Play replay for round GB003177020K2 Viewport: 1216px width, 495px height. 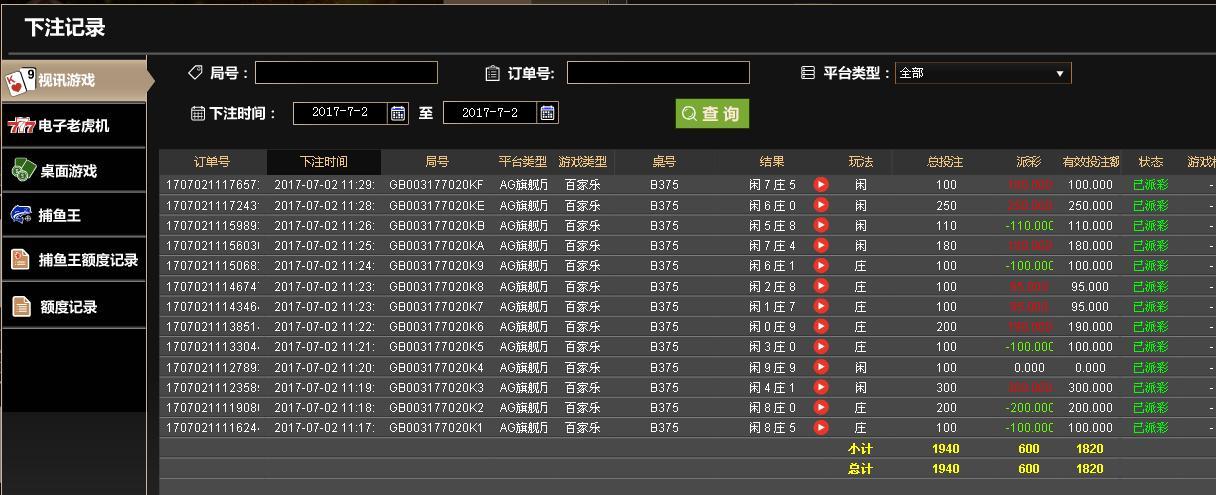point(821,408)
